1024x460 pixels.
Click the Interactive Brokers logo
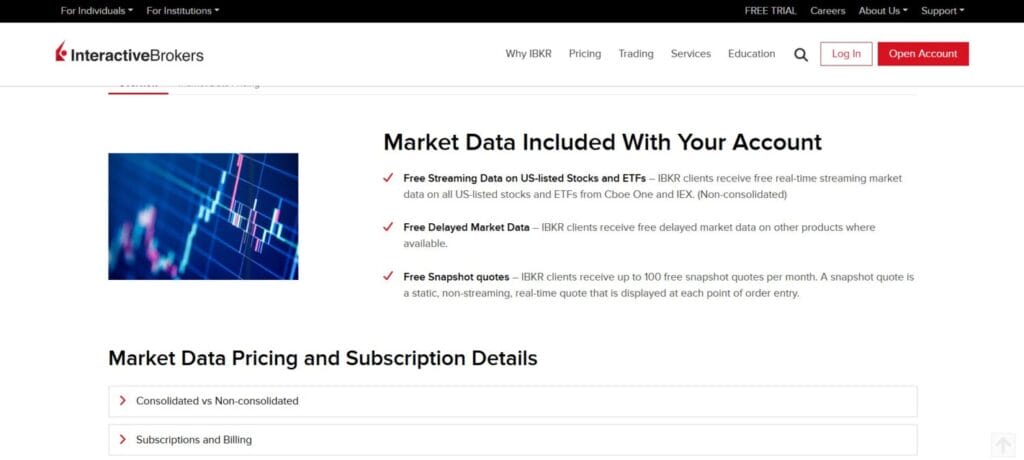[x=129, y=54]
